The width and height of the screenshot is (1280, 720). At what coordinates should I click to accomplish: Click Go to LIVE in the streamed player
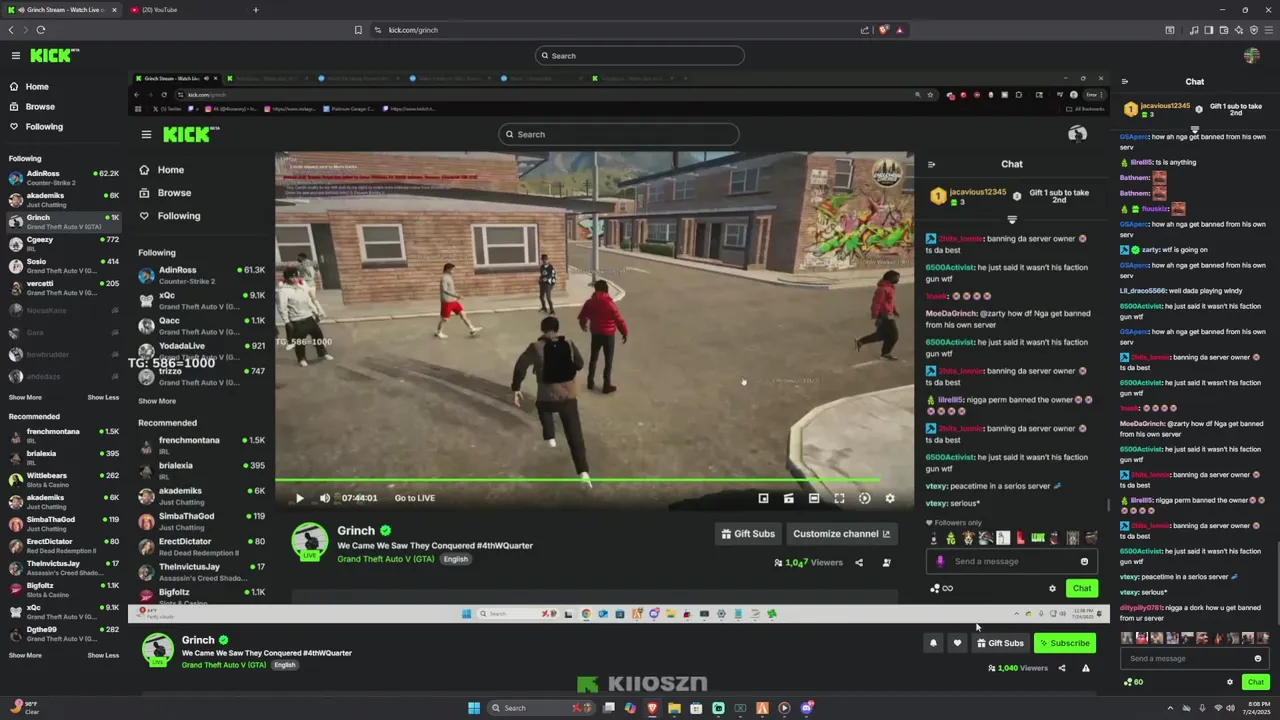coord(414,498)
